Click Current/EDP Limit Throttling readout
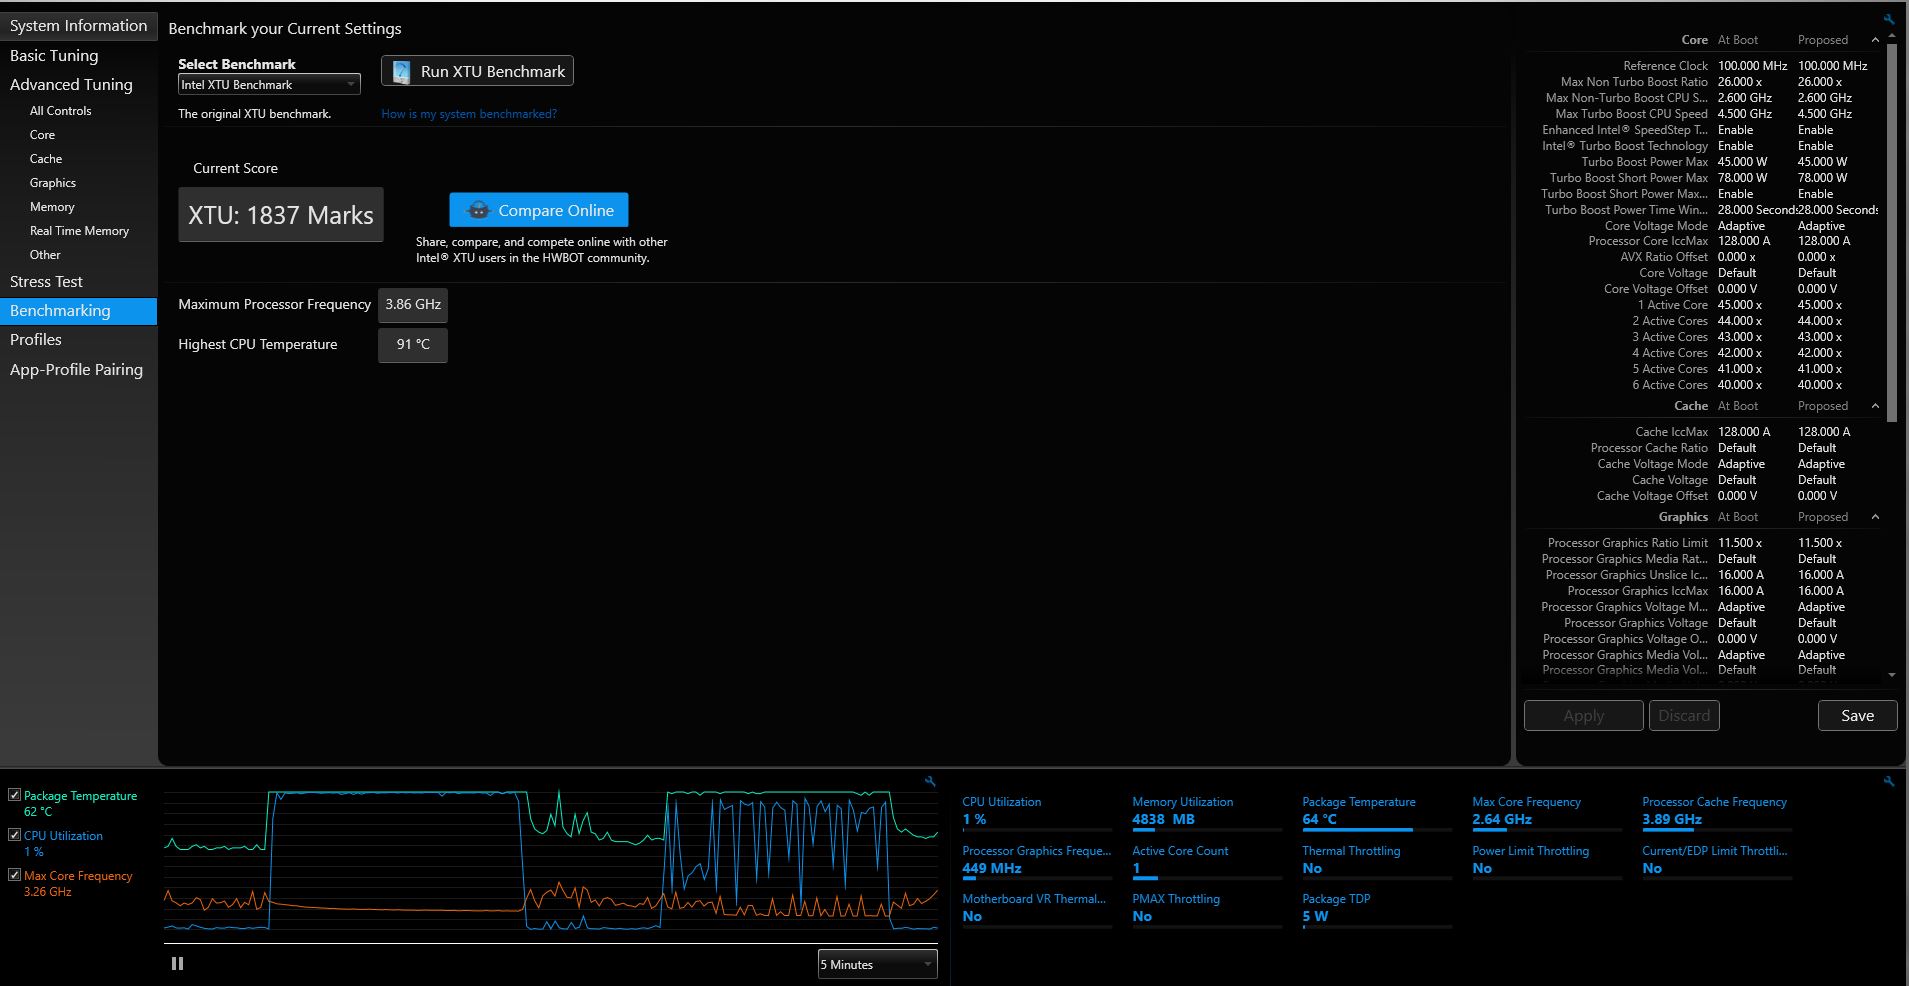 (1717, 860)
